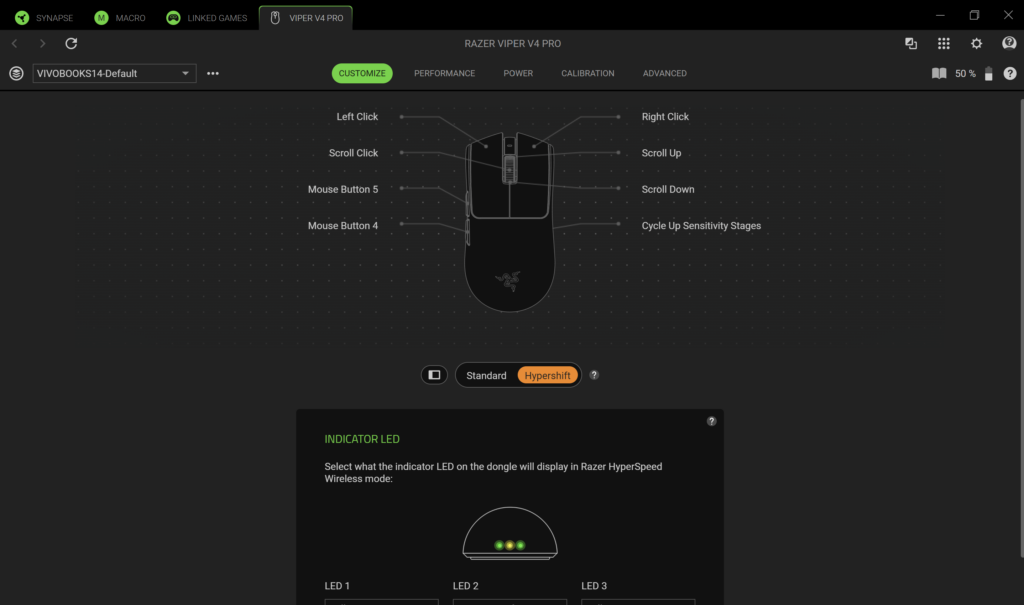The height and width of the screenshot is (605, 1024).
Task: Click the Macro M icon
Action: click(x=101, y=18)
